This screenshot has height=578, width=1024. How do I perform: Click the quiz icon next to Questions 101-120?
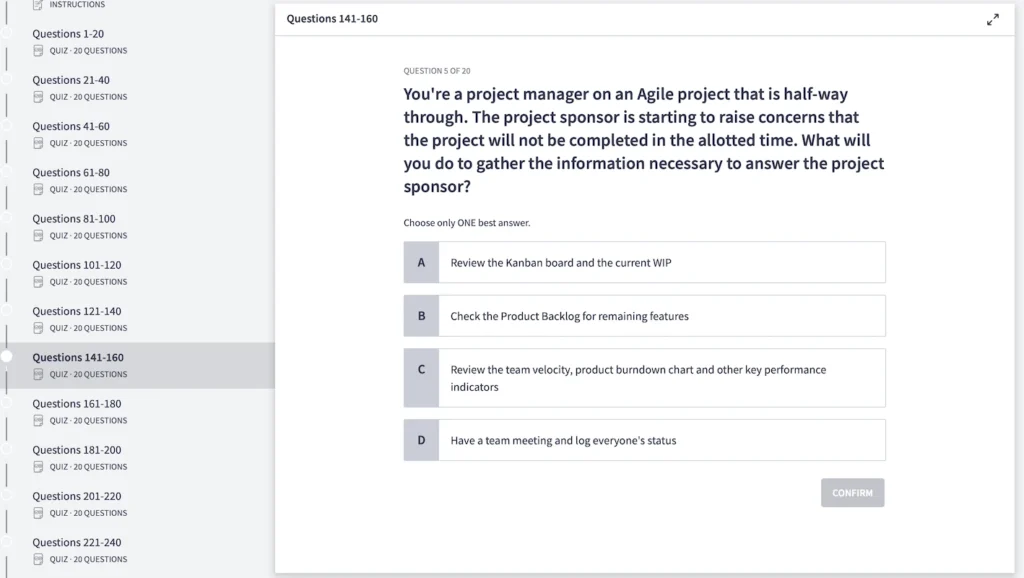[x=36, y=281]
